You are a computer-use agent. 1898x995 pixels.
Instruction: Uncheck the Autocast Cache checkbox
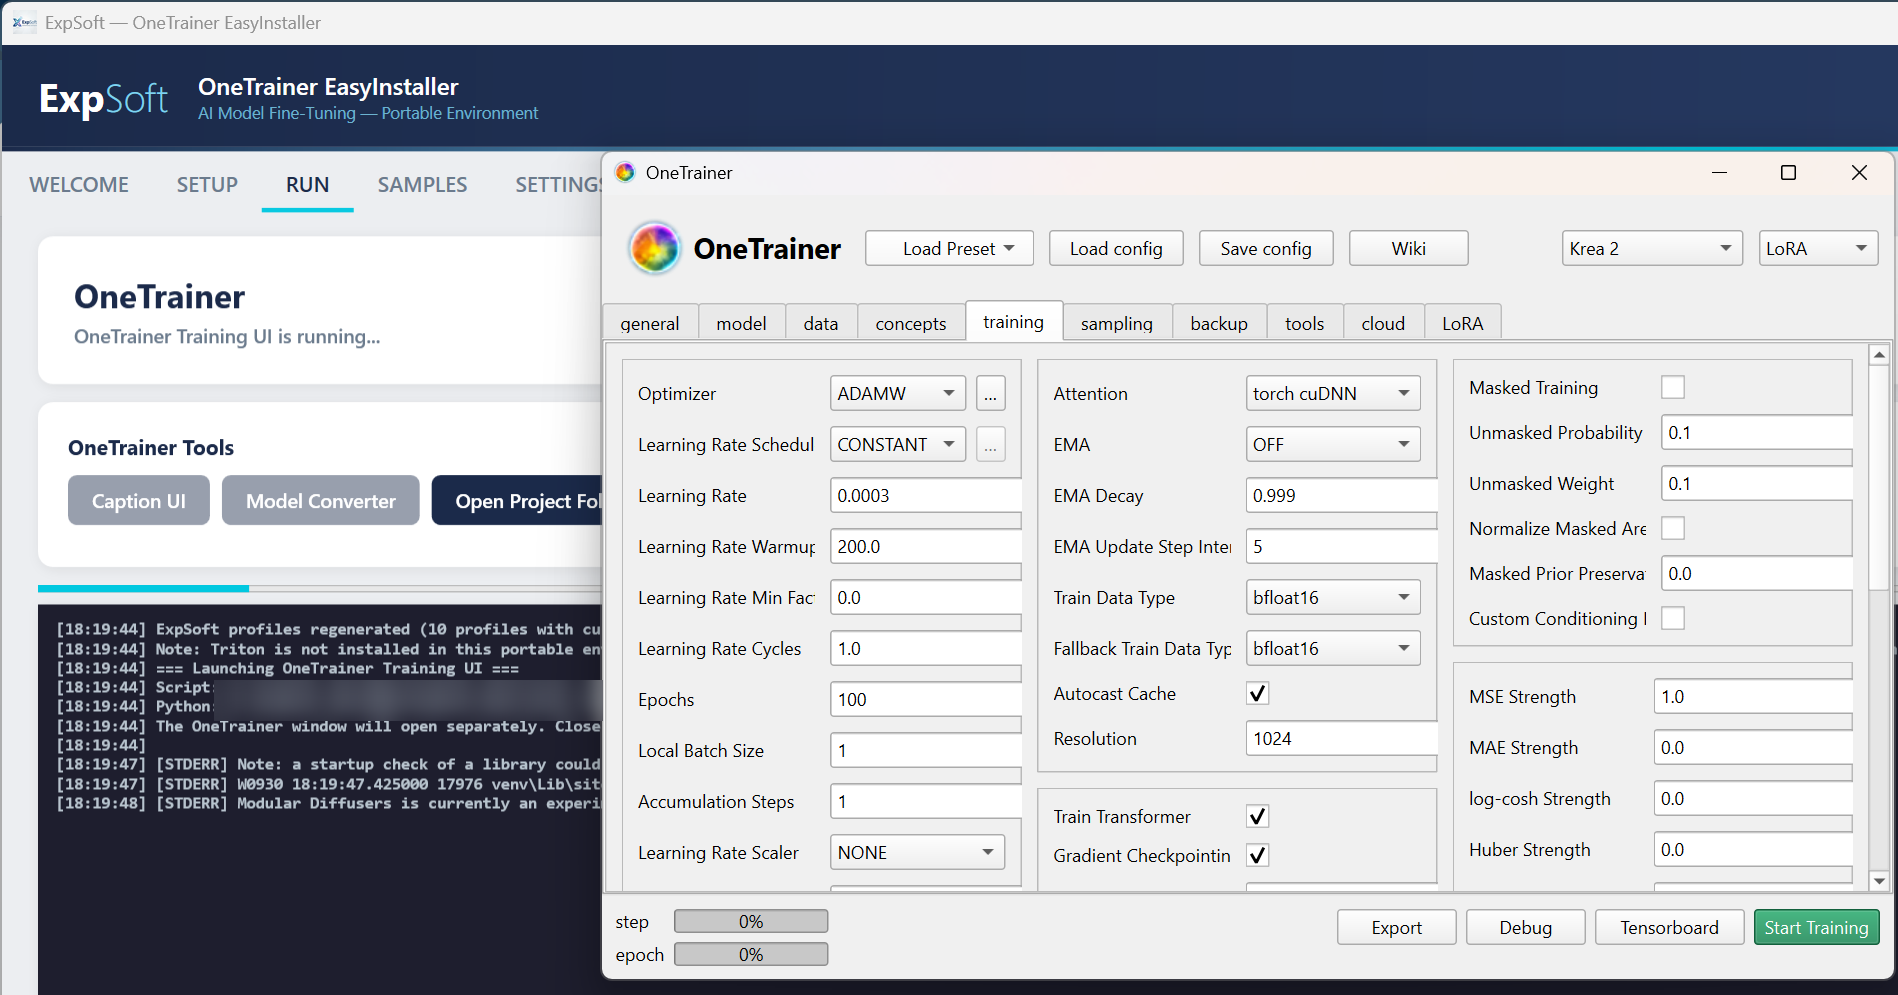(1257, 693)
